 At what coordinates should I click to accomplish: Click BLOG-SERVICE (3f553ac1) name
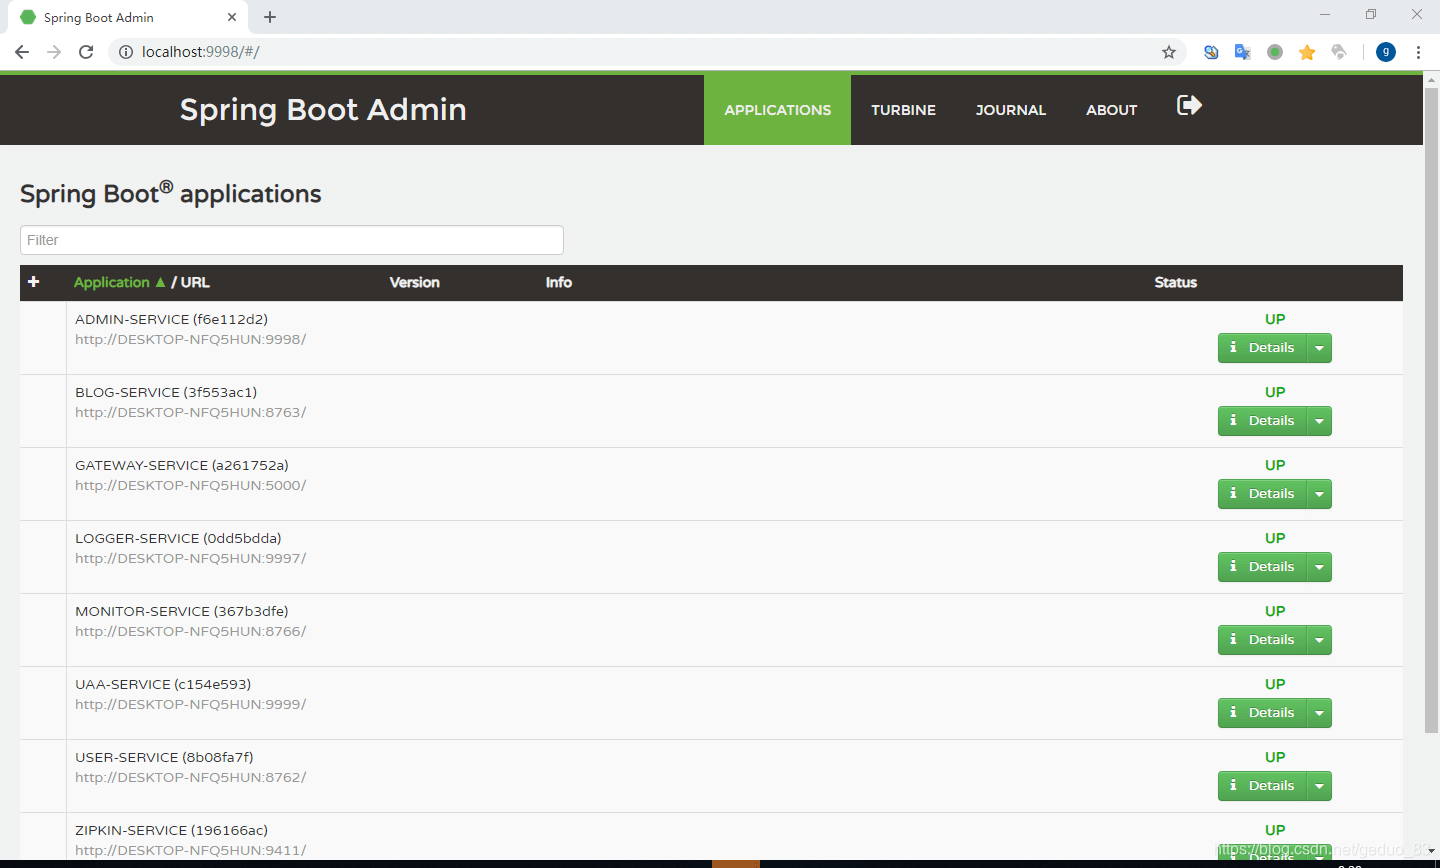[x=166, y=392]
